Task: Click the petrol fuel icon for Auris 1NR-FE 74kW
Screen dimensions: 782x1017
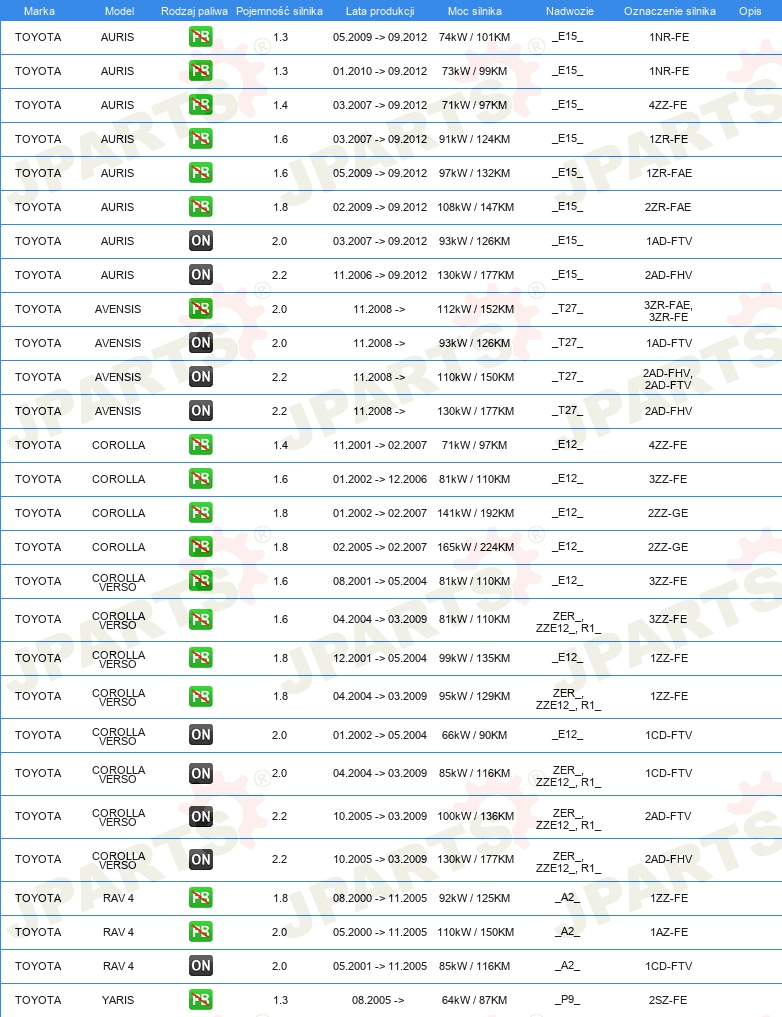Action: point(201,37)
